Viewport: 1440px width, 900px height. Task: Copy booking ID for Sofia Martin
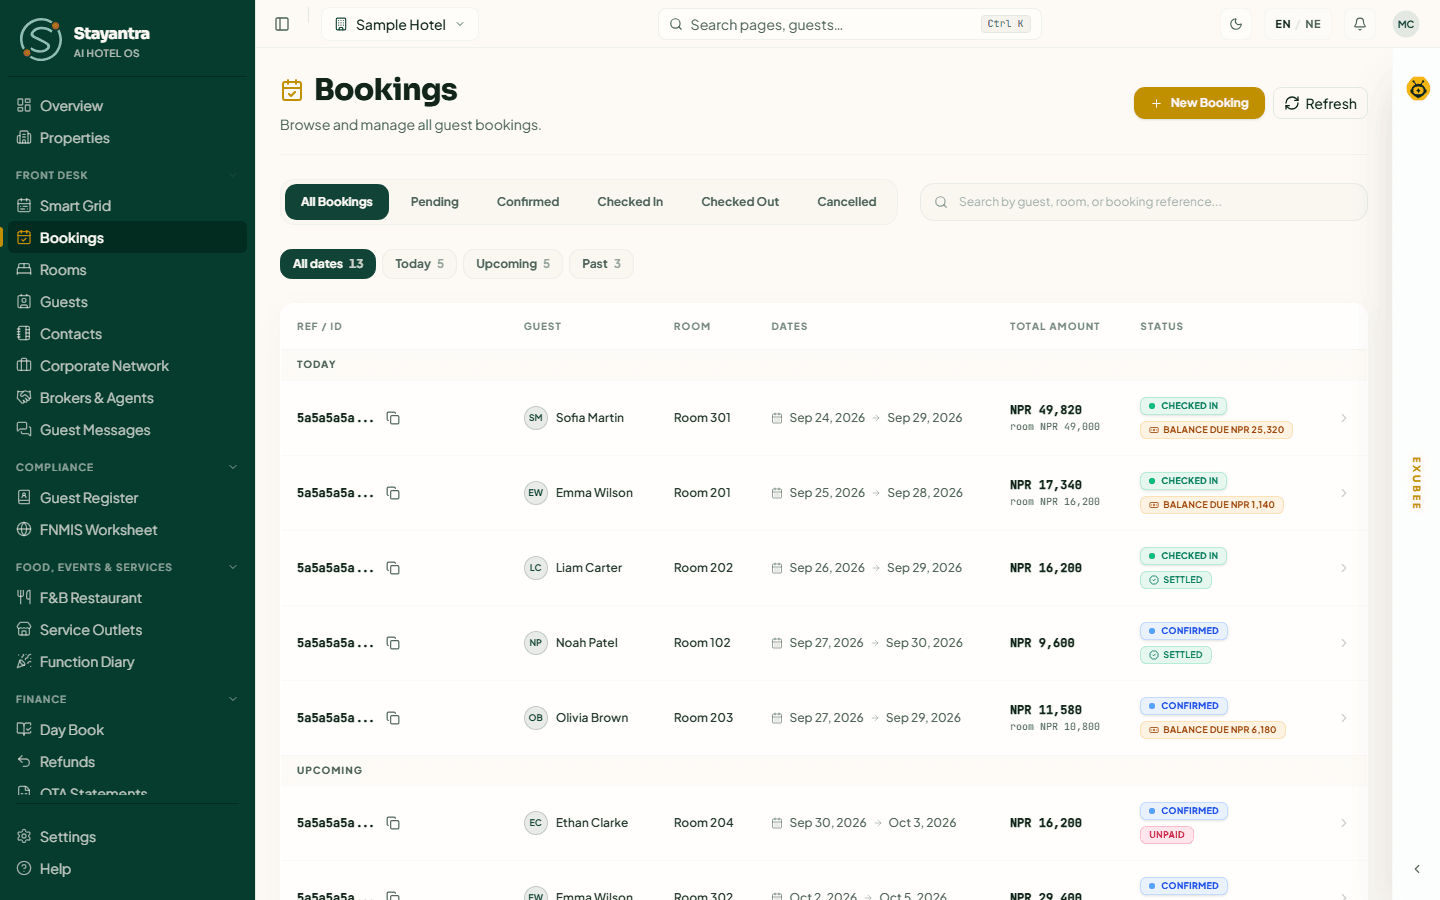click(x=393, y=418)
